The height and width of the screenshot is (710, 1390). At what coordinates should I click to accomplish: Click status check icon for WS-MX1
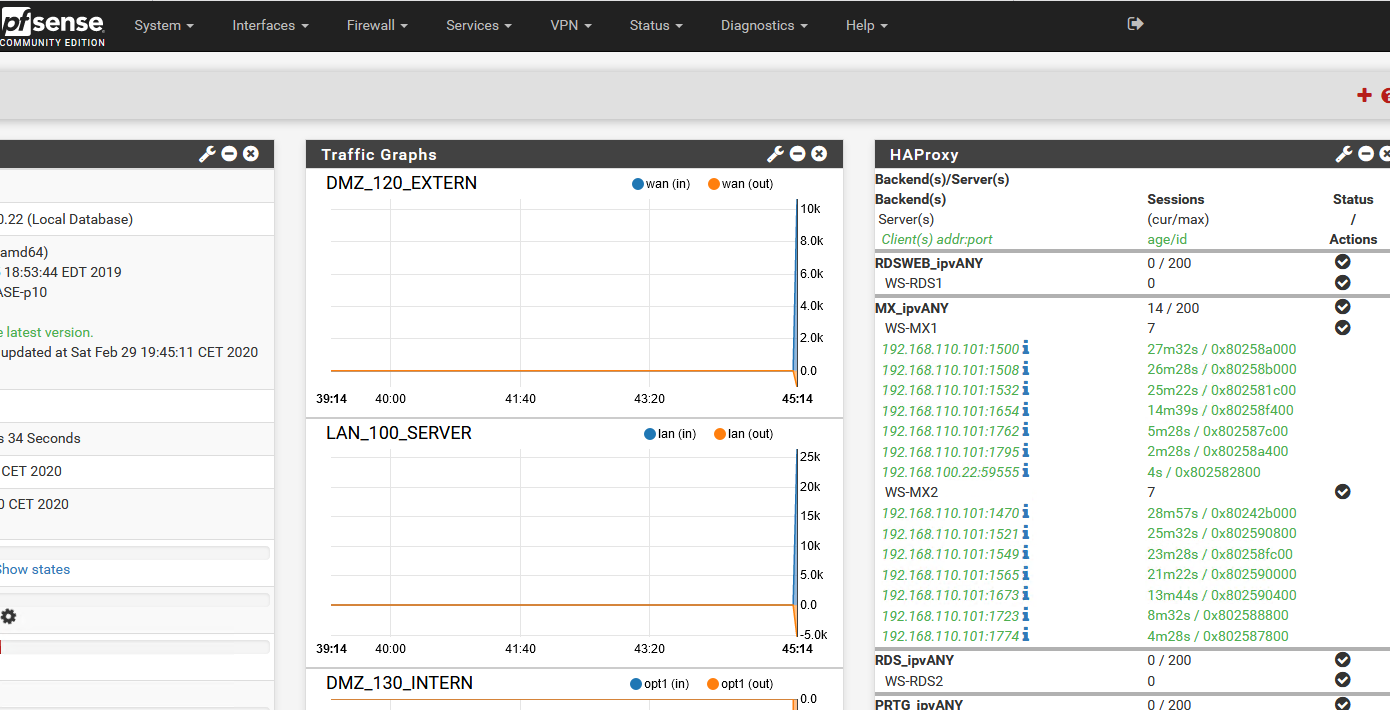pos(1343,328)
